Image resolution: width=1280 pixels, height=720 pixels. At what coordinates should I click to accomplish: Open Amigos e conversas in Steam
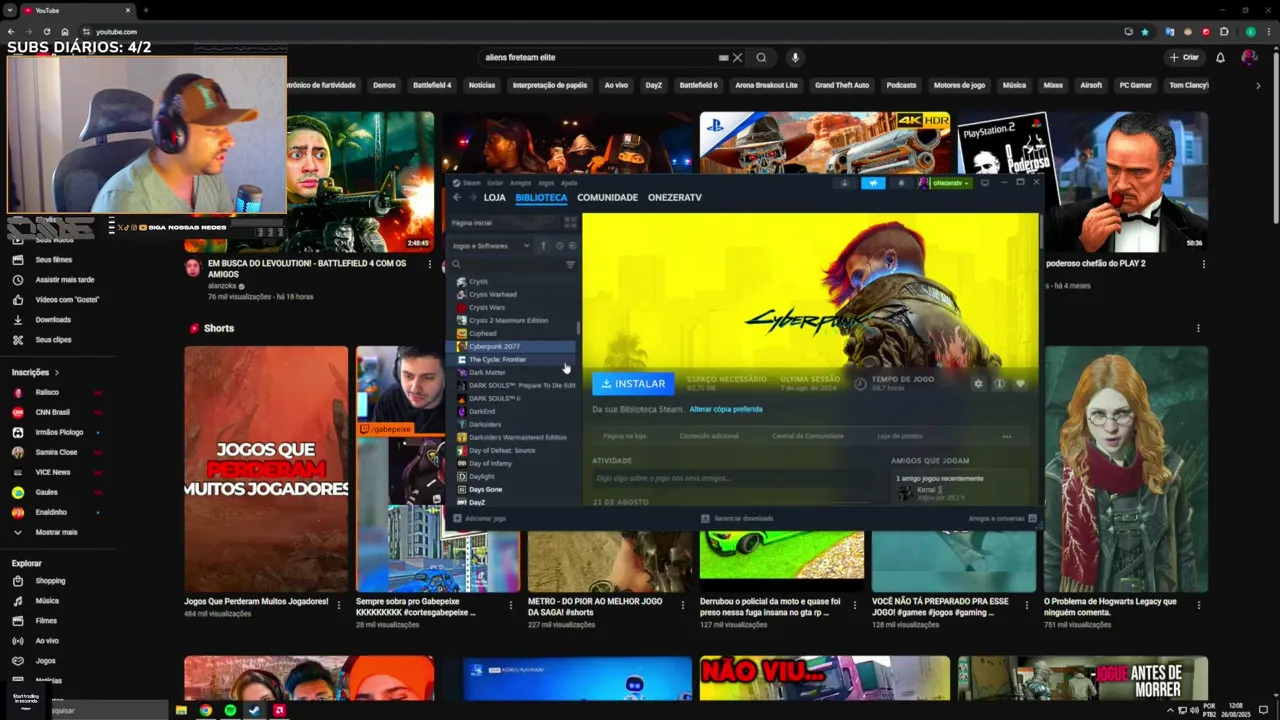click(x=1001, y=518)
